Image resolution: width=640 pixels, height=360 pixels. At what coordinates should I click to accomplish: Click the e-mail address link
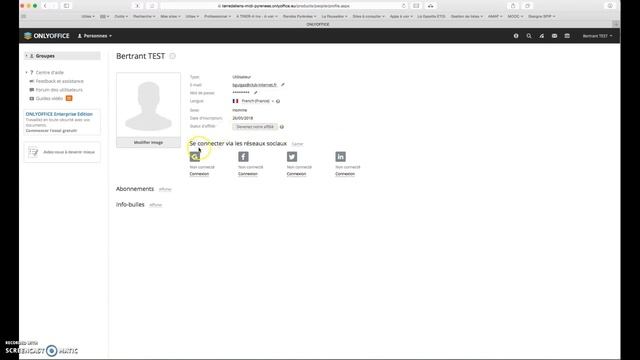[254, 85]
